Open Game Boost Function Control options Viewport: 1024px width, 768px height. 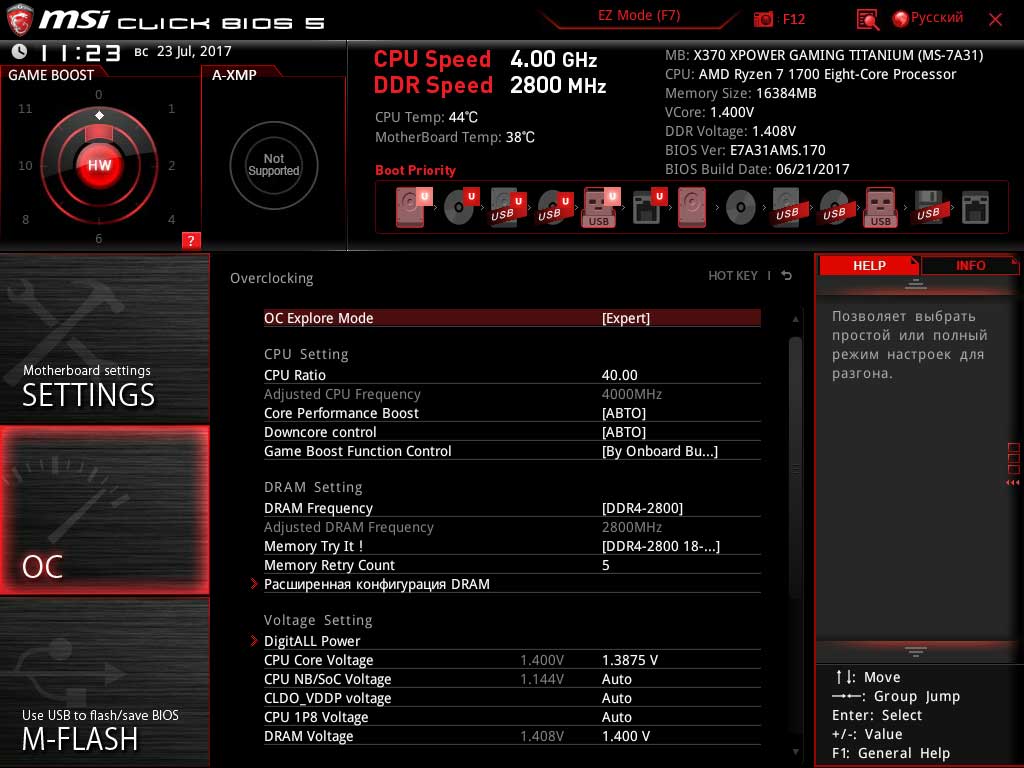pos(512,451)
